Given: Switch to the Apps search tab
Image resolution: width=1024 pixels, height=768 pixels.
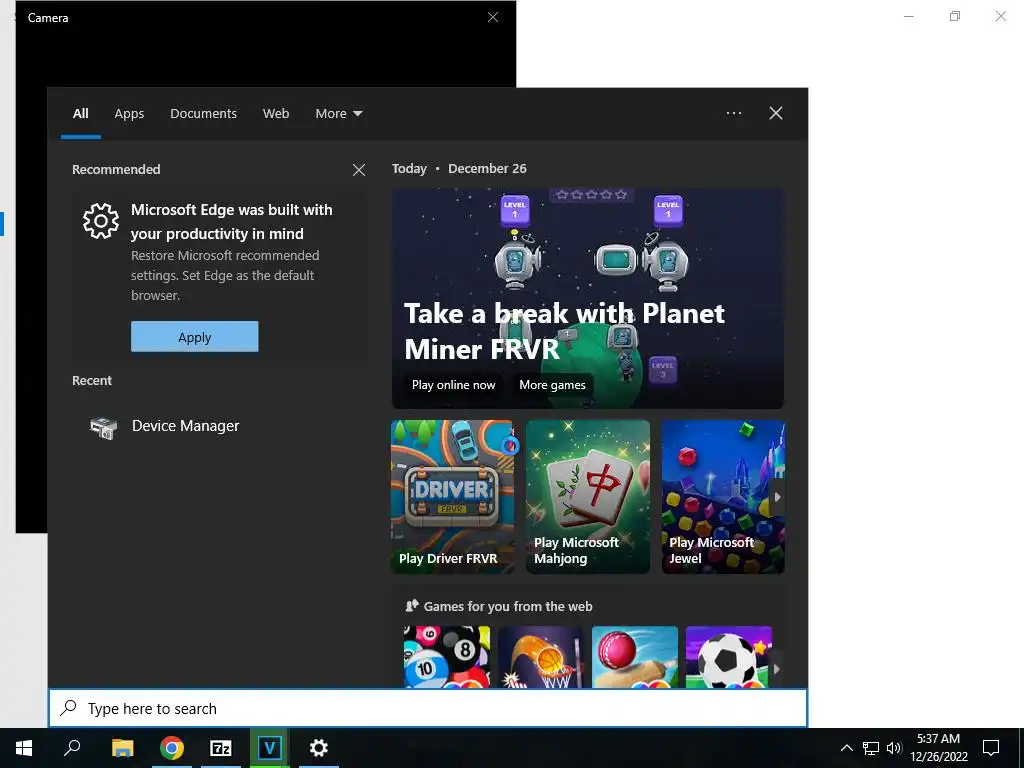Looking at the screenshot, I should 129,114.
